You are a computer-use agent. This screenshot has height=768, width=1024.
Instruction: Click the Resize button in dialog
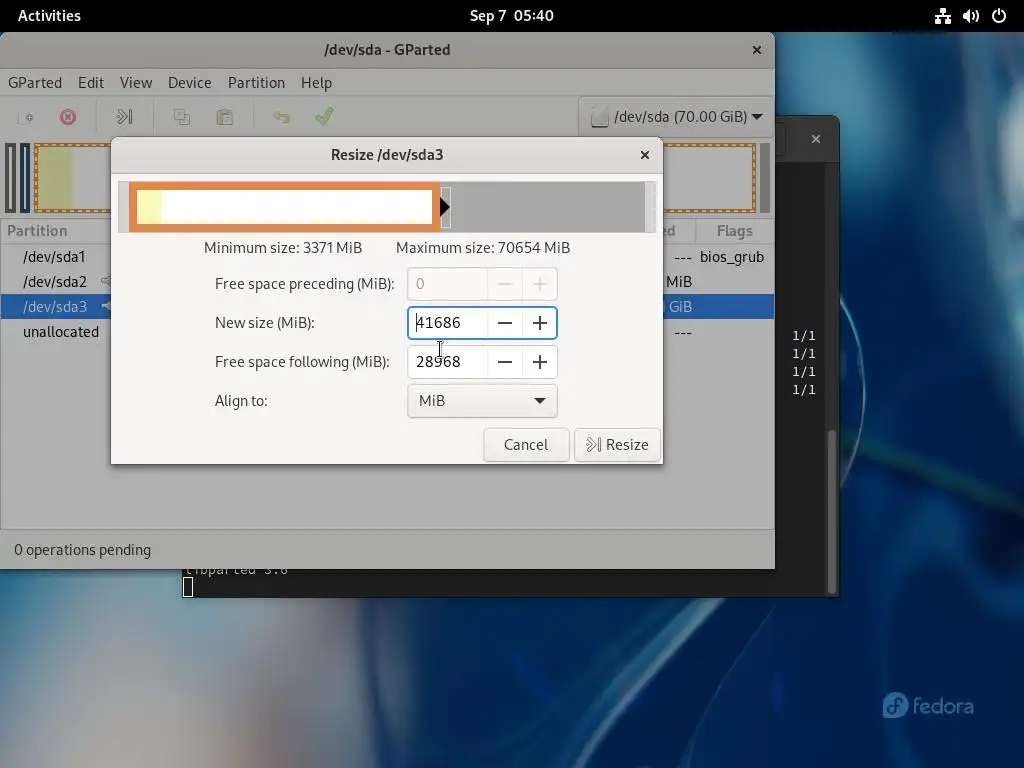coord(617,445)
